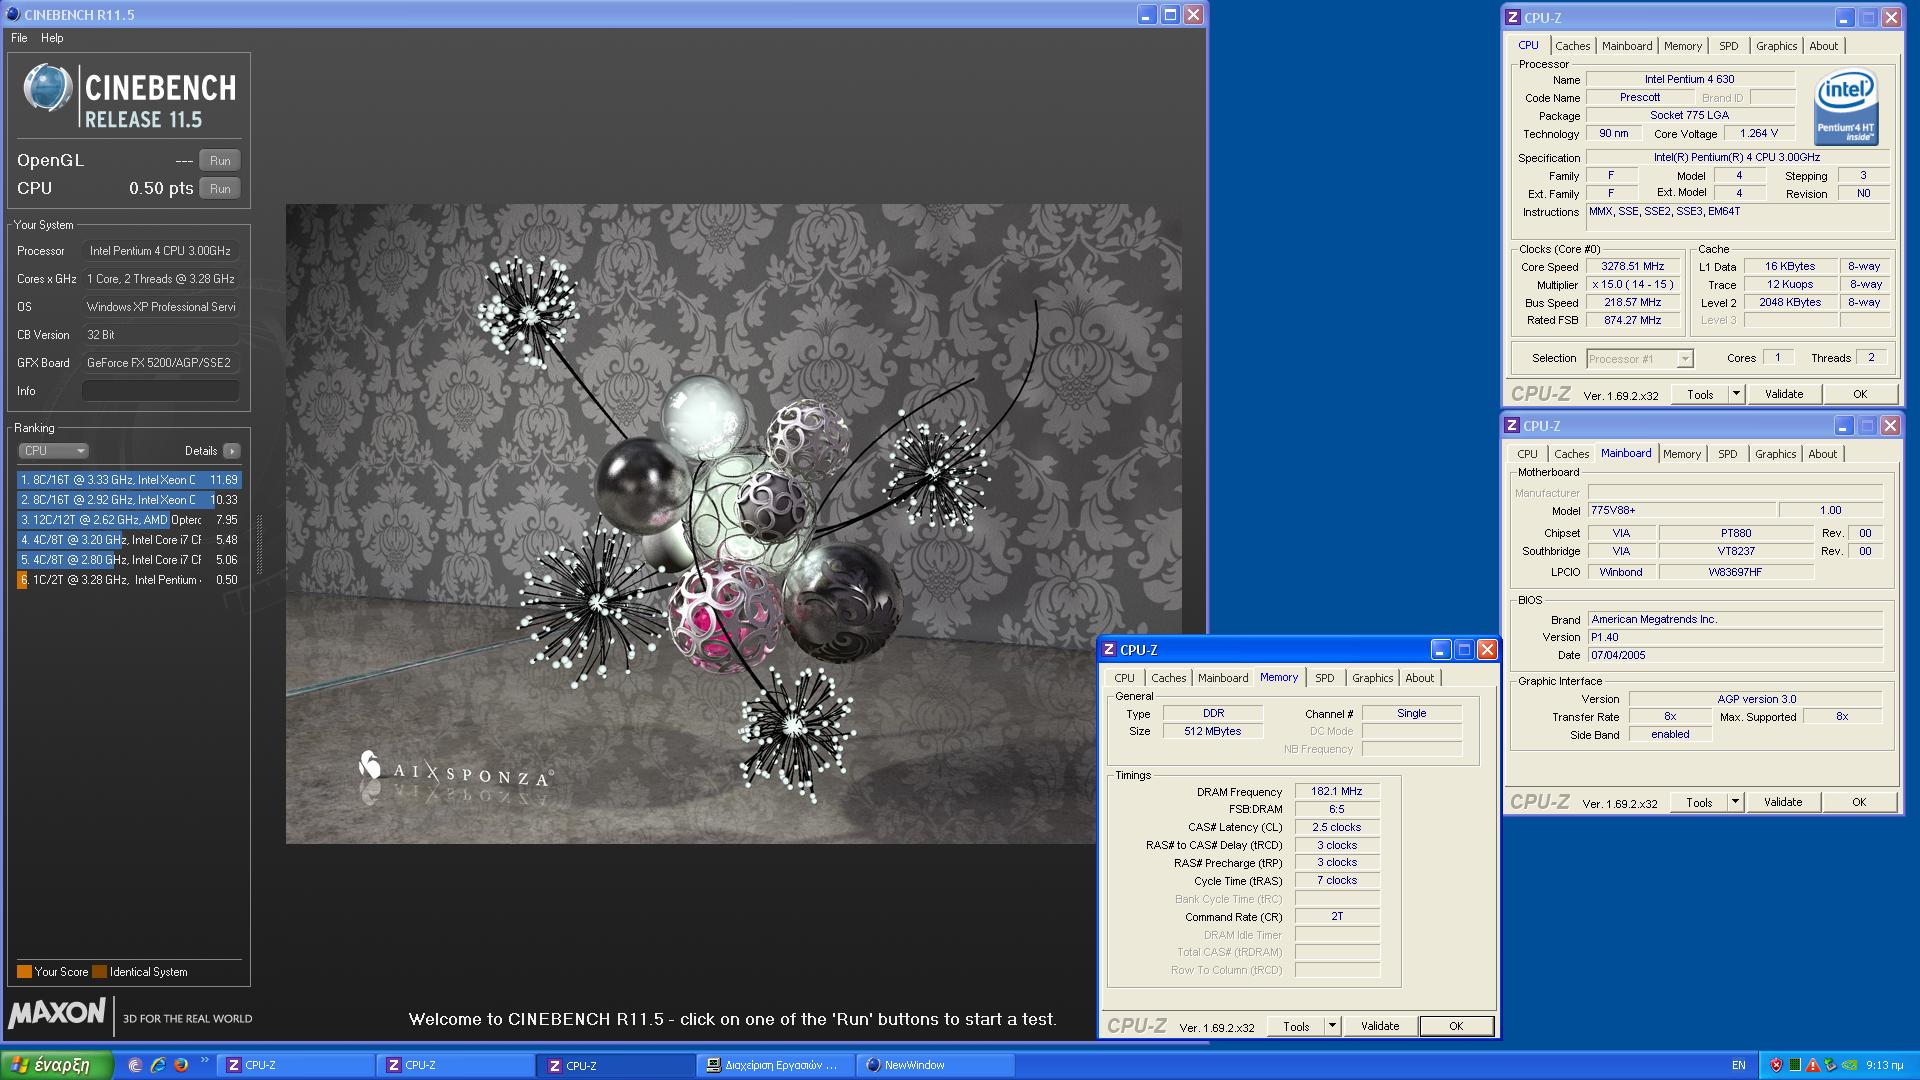Click the Intel Pentium 4 HT logo

coord(1845,108)
